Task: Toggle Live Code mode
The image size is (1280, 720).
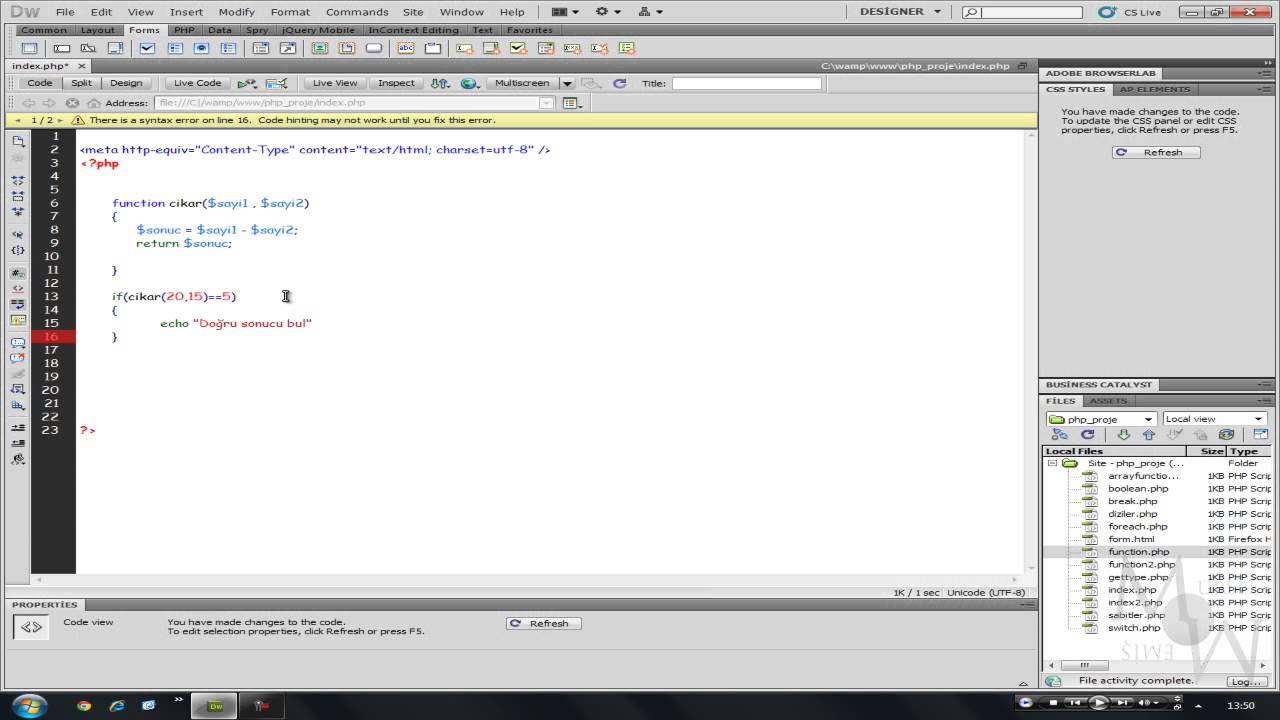Action: point(197,83)
